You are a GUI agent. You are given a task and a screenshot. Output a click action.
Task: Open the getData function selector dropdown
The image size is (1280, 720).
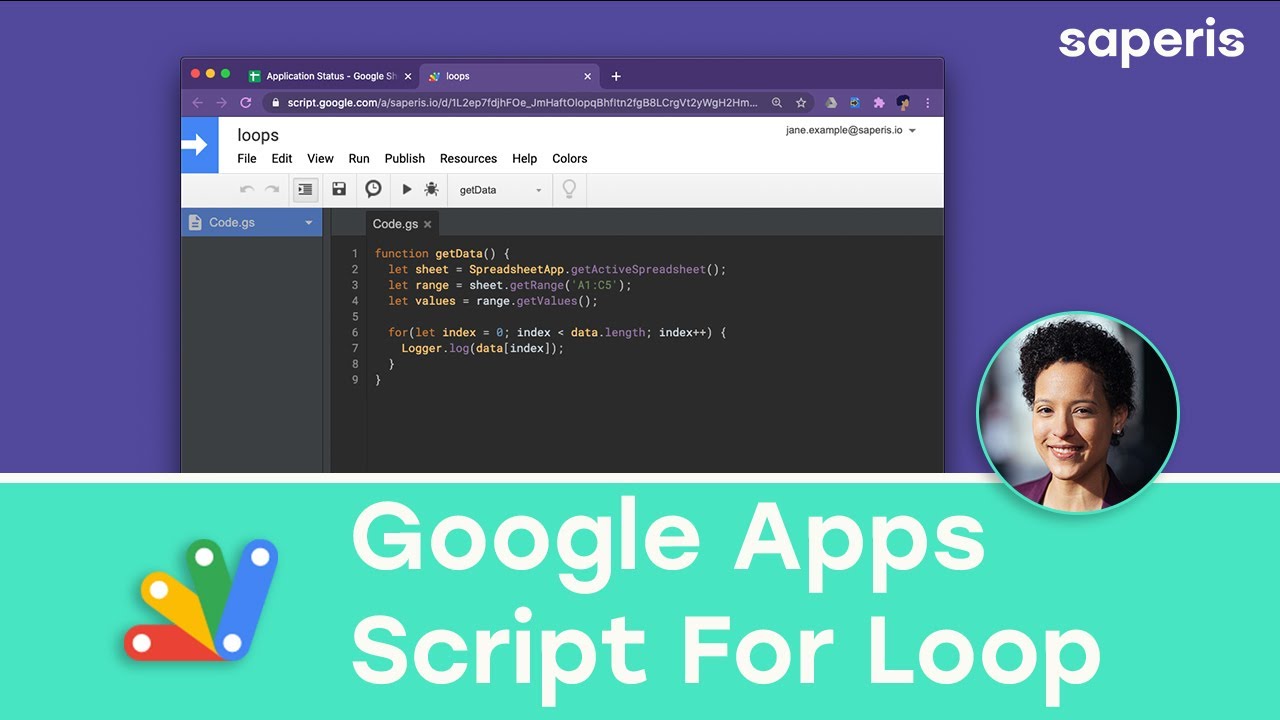[x=500, y=190]
